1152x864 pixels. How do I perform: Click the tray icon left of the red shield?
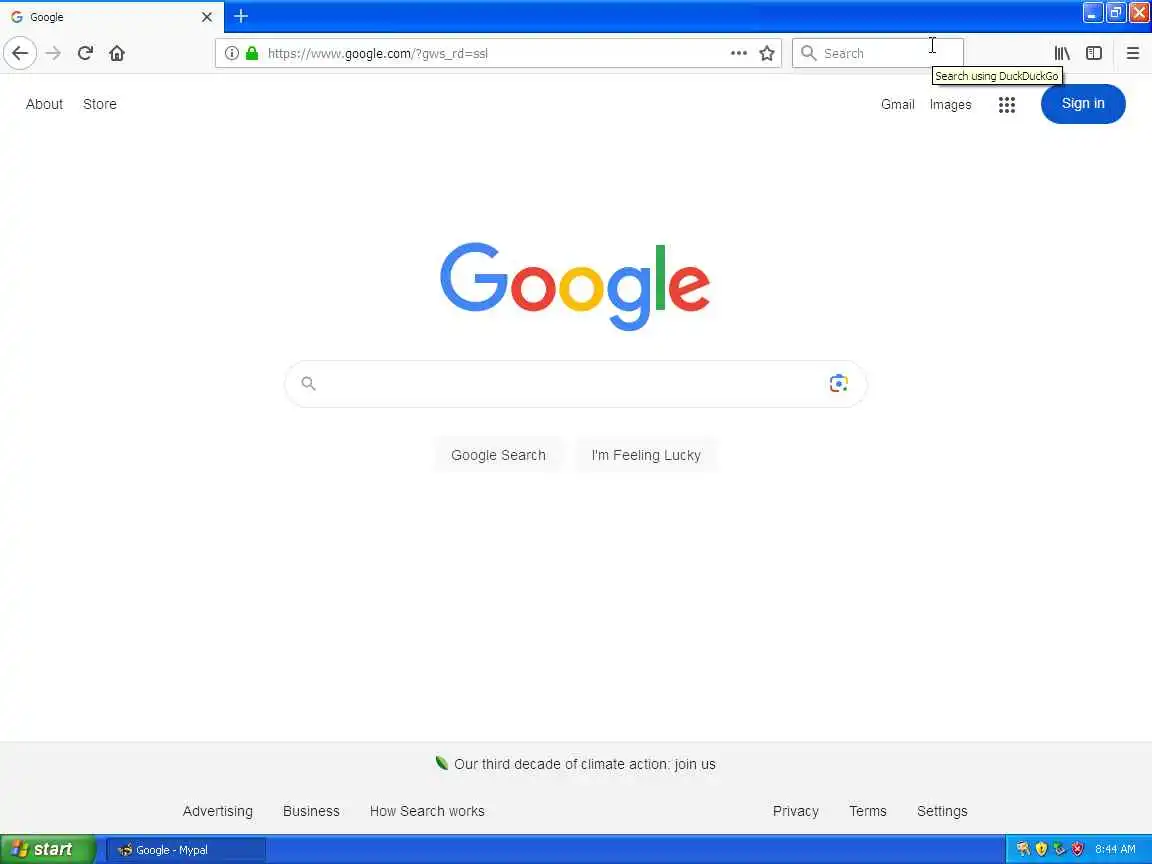(x=1059, y=849)
